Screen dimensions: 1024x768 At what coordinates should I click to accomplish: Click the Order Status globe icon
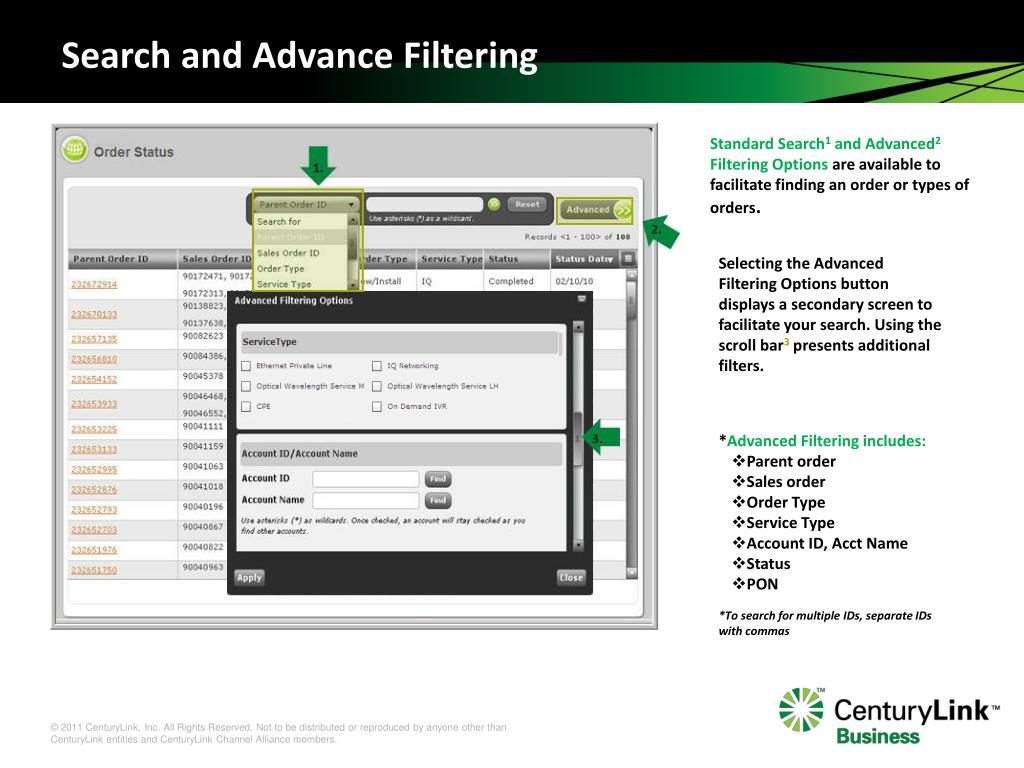(x=74, y=150)
